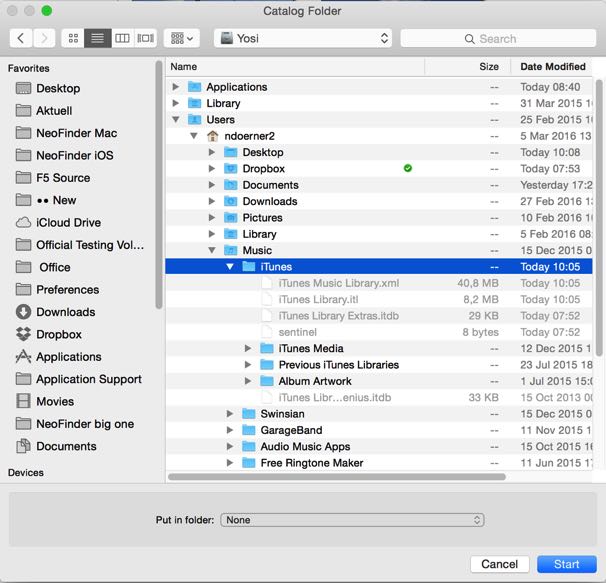Image resolution: width=606 pixels, height=583 pixels.
Task: Collapse the Music folder
Action: [x=212, y=250]
